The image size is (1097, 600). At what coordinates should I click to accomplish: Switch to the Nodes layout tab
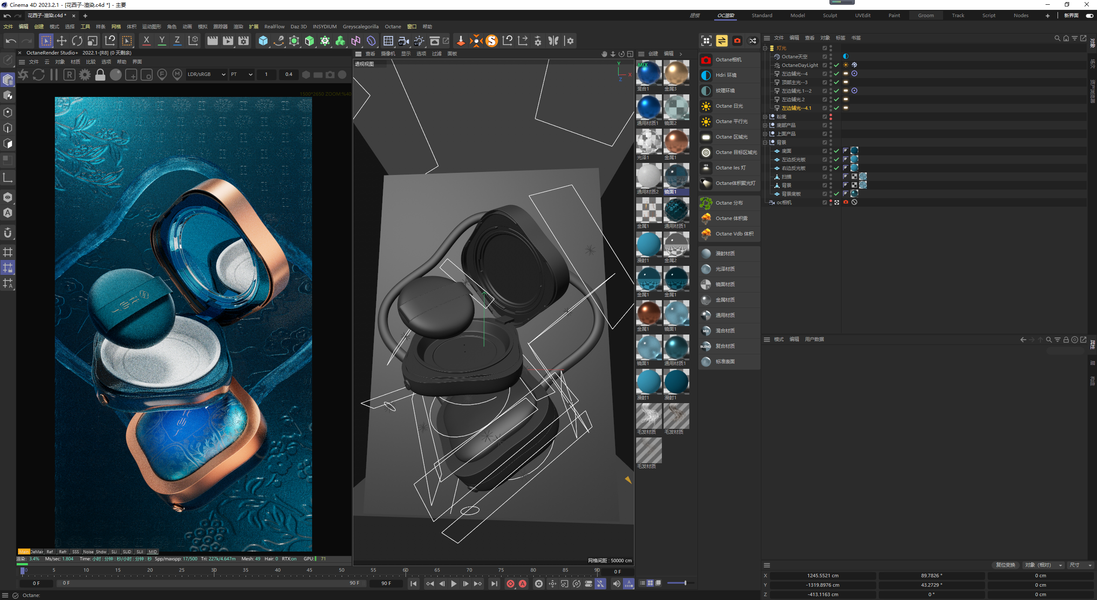[x=1021, y=15]
